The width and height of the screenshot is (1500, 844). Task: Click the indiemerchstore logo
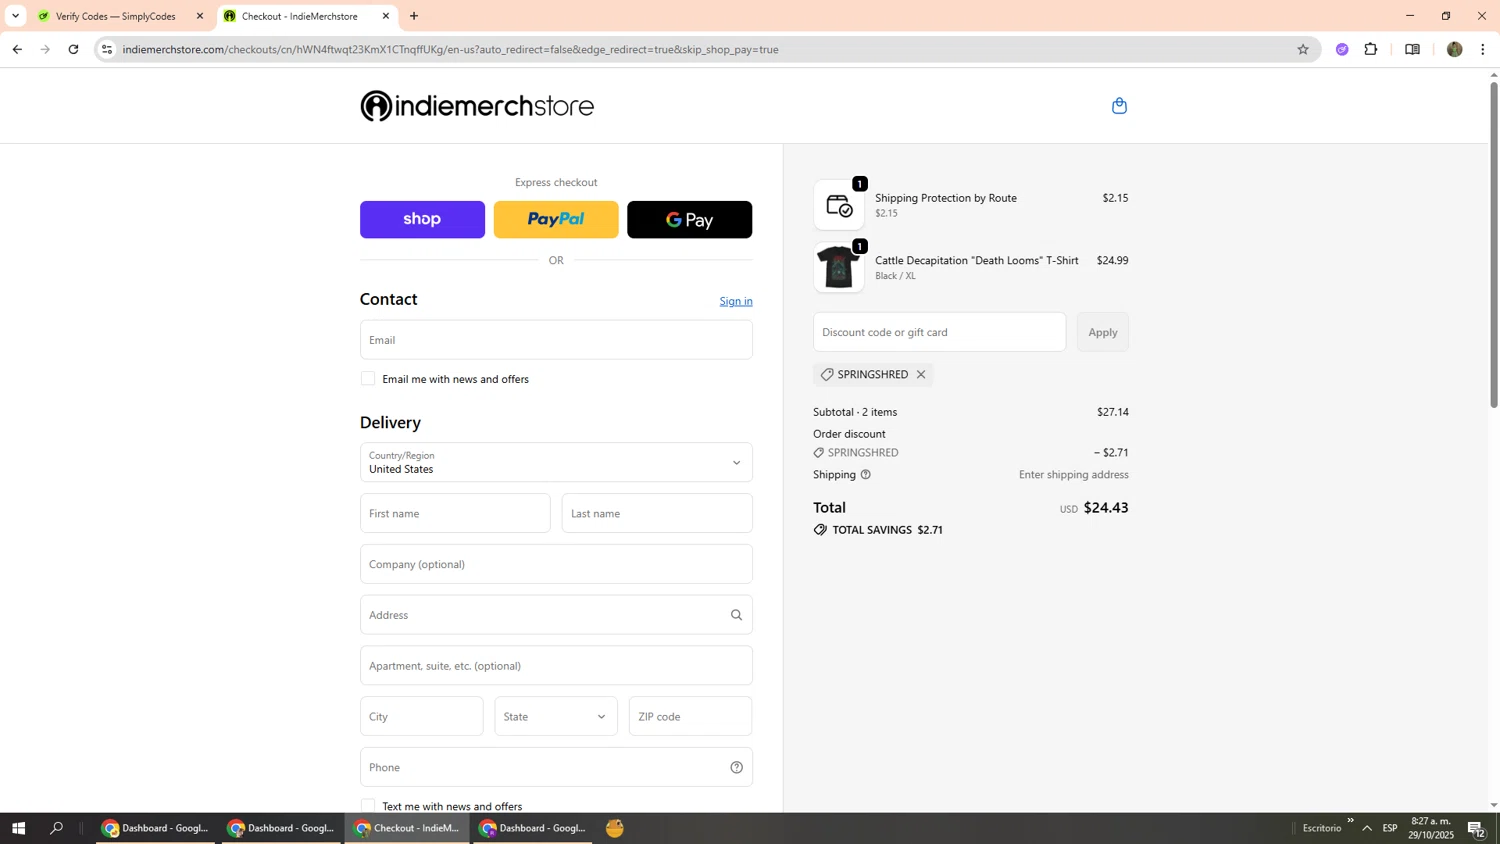coord(477,106)
